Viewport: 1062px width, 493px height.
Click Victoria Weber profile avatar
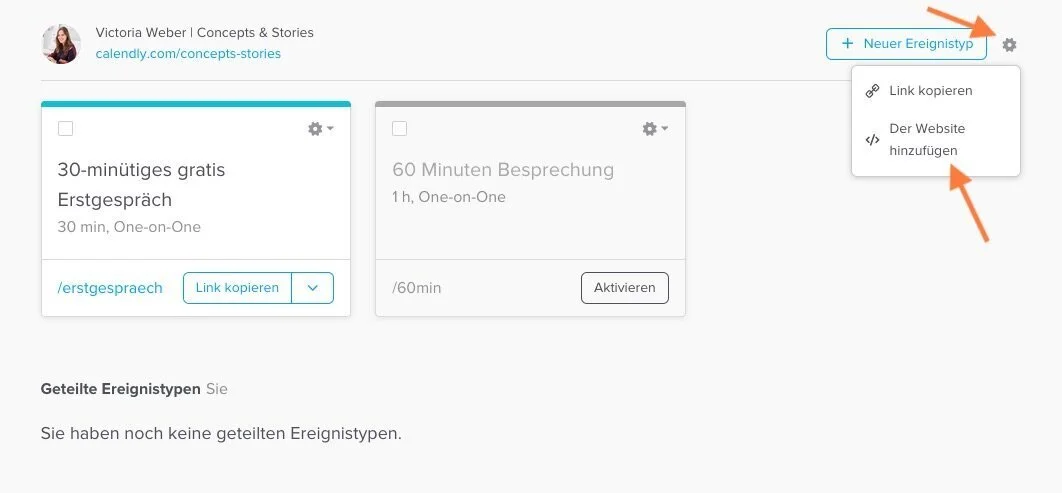61,44
